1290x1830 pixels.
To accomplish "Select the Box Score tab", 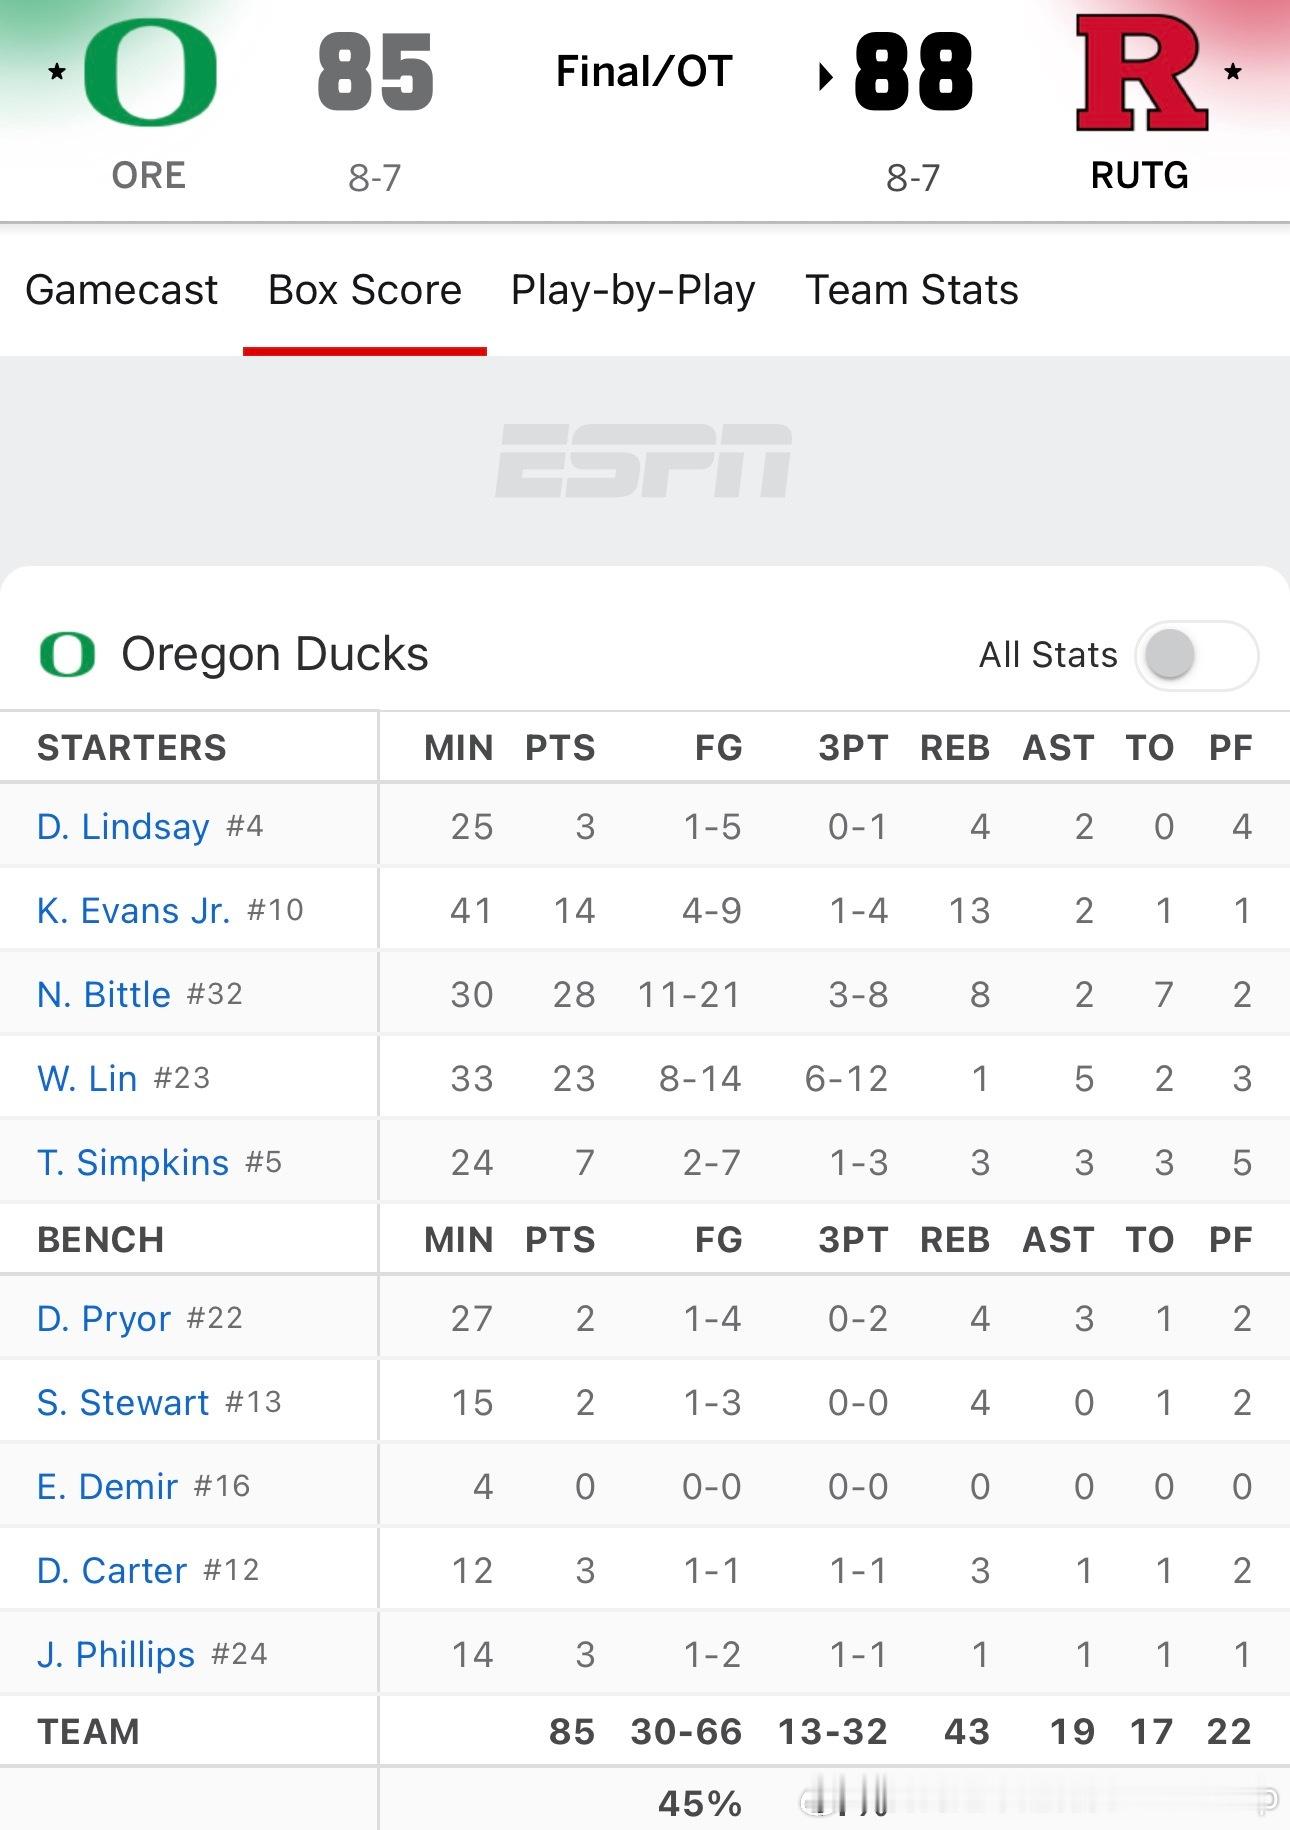I will (365, 290).
